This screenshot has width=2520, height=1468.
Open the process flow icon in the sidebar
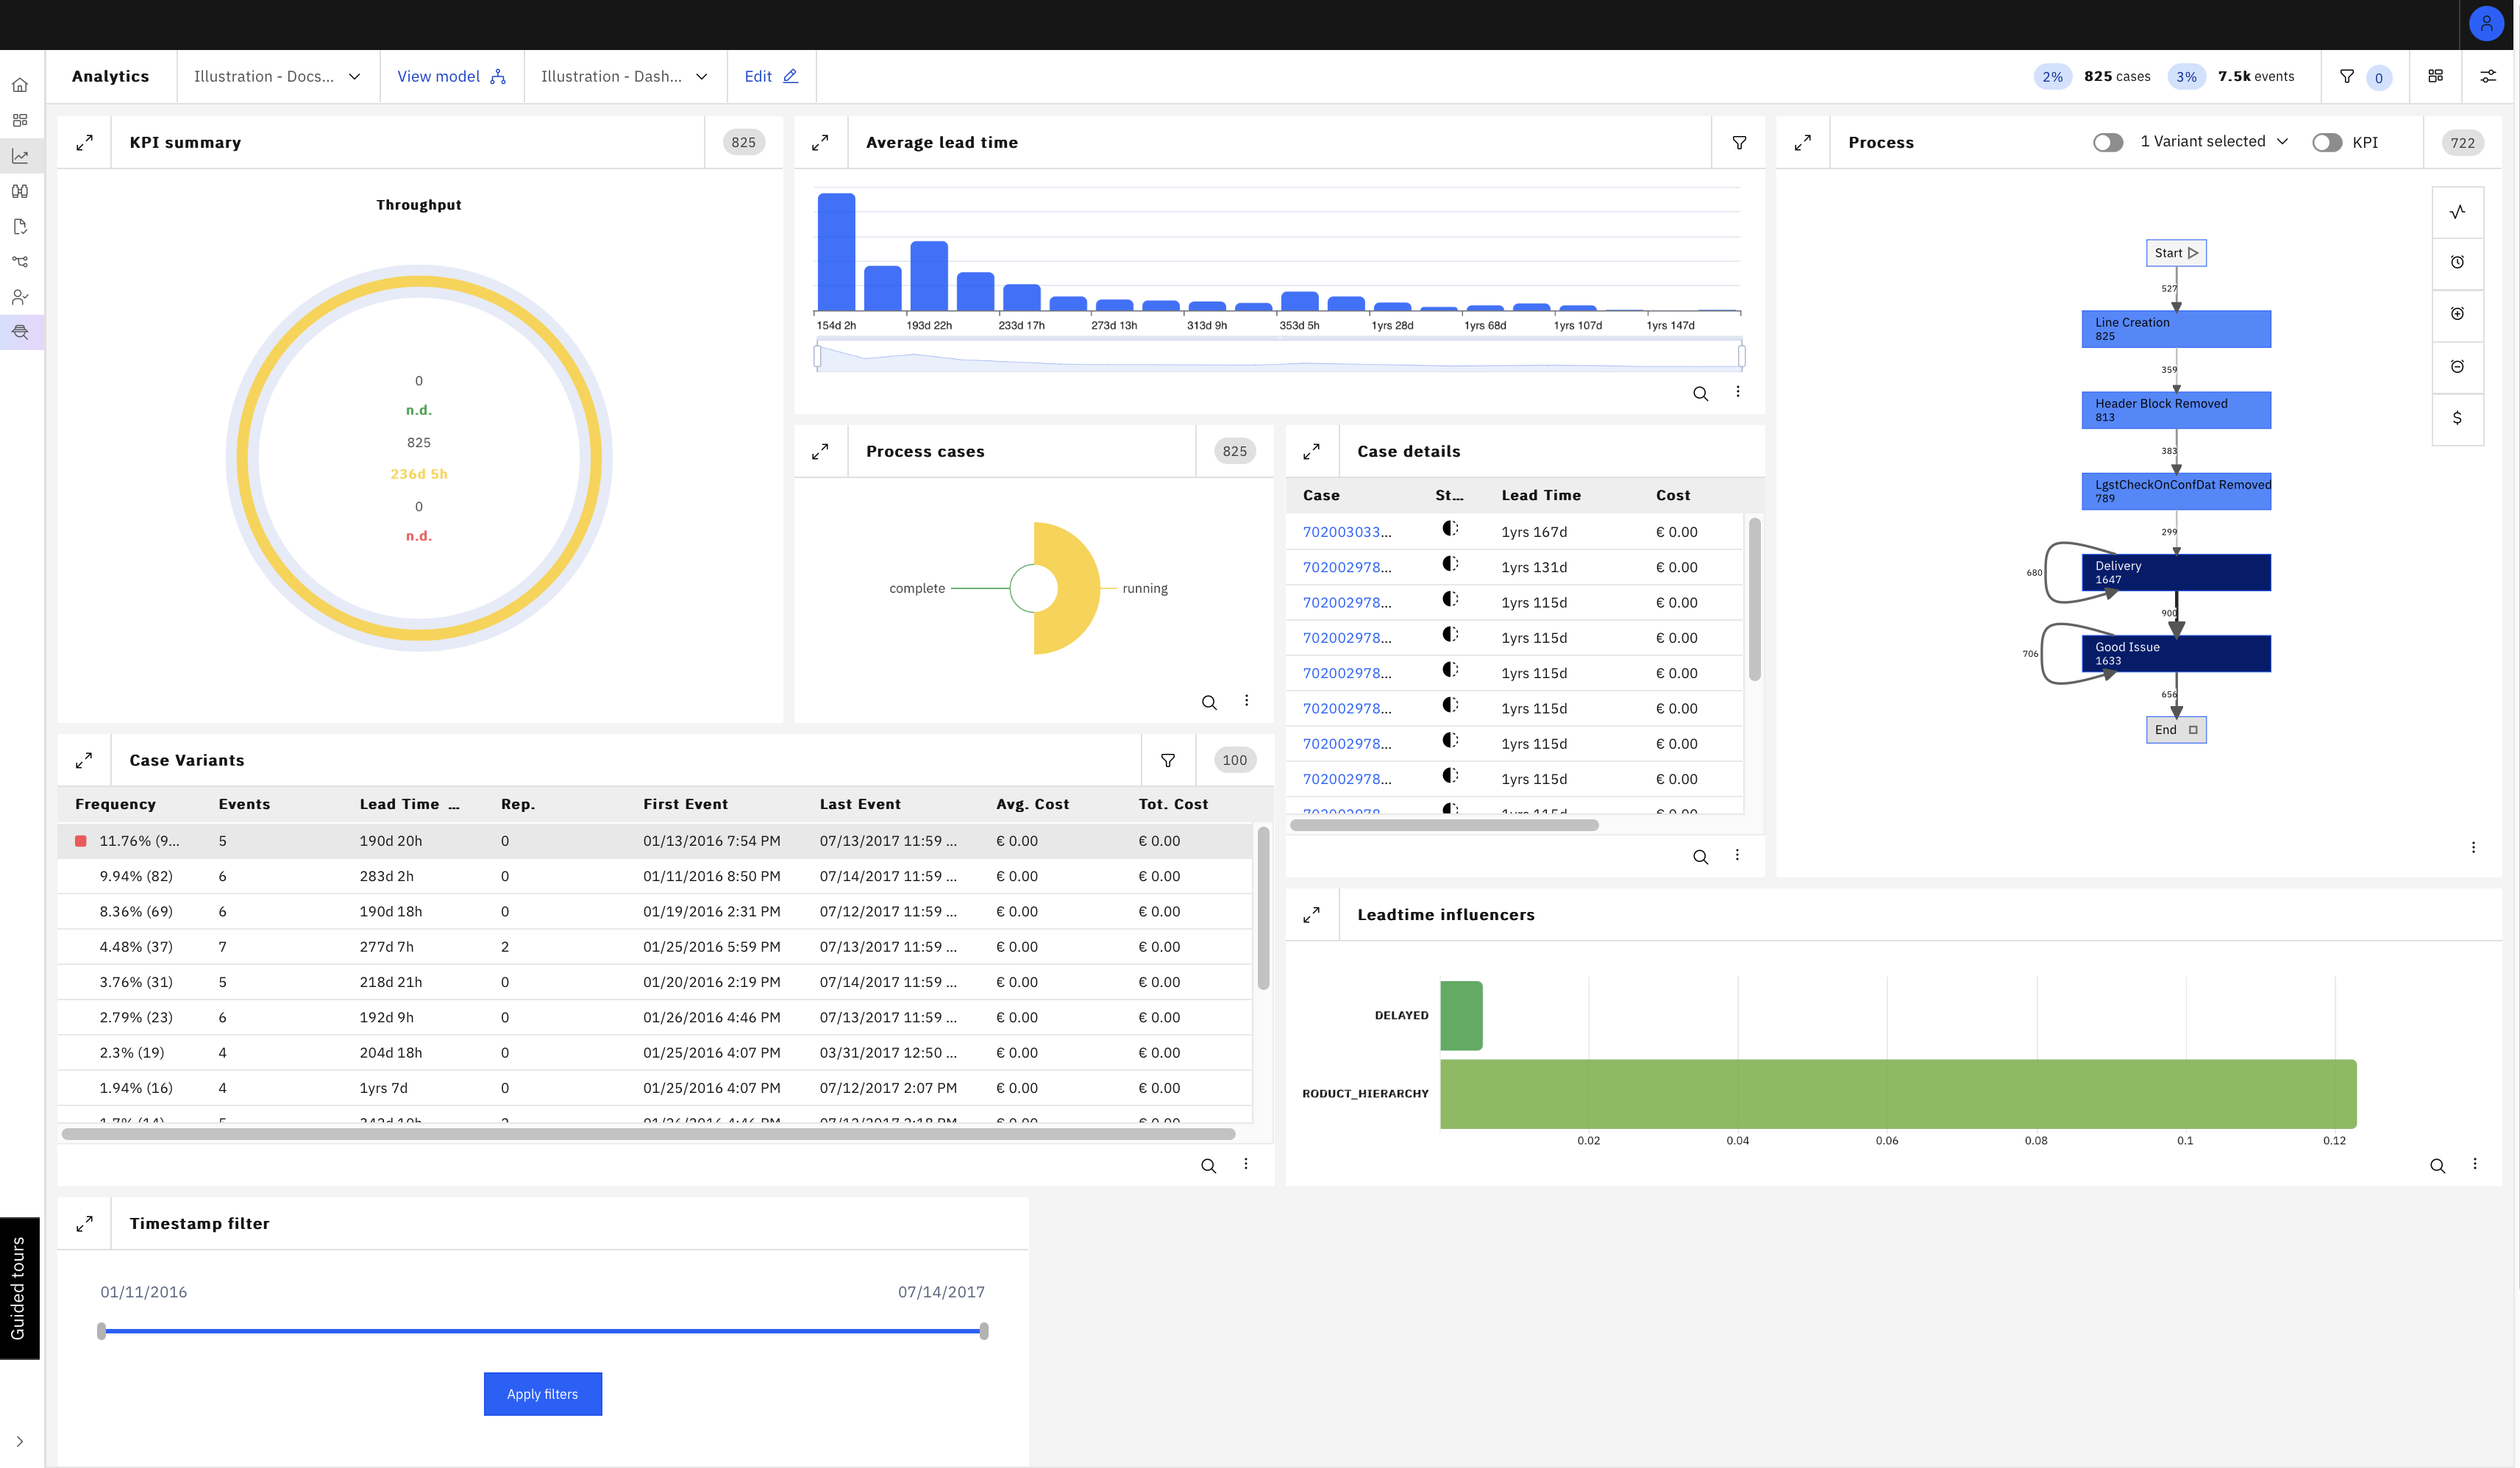(x=20, y=262)
